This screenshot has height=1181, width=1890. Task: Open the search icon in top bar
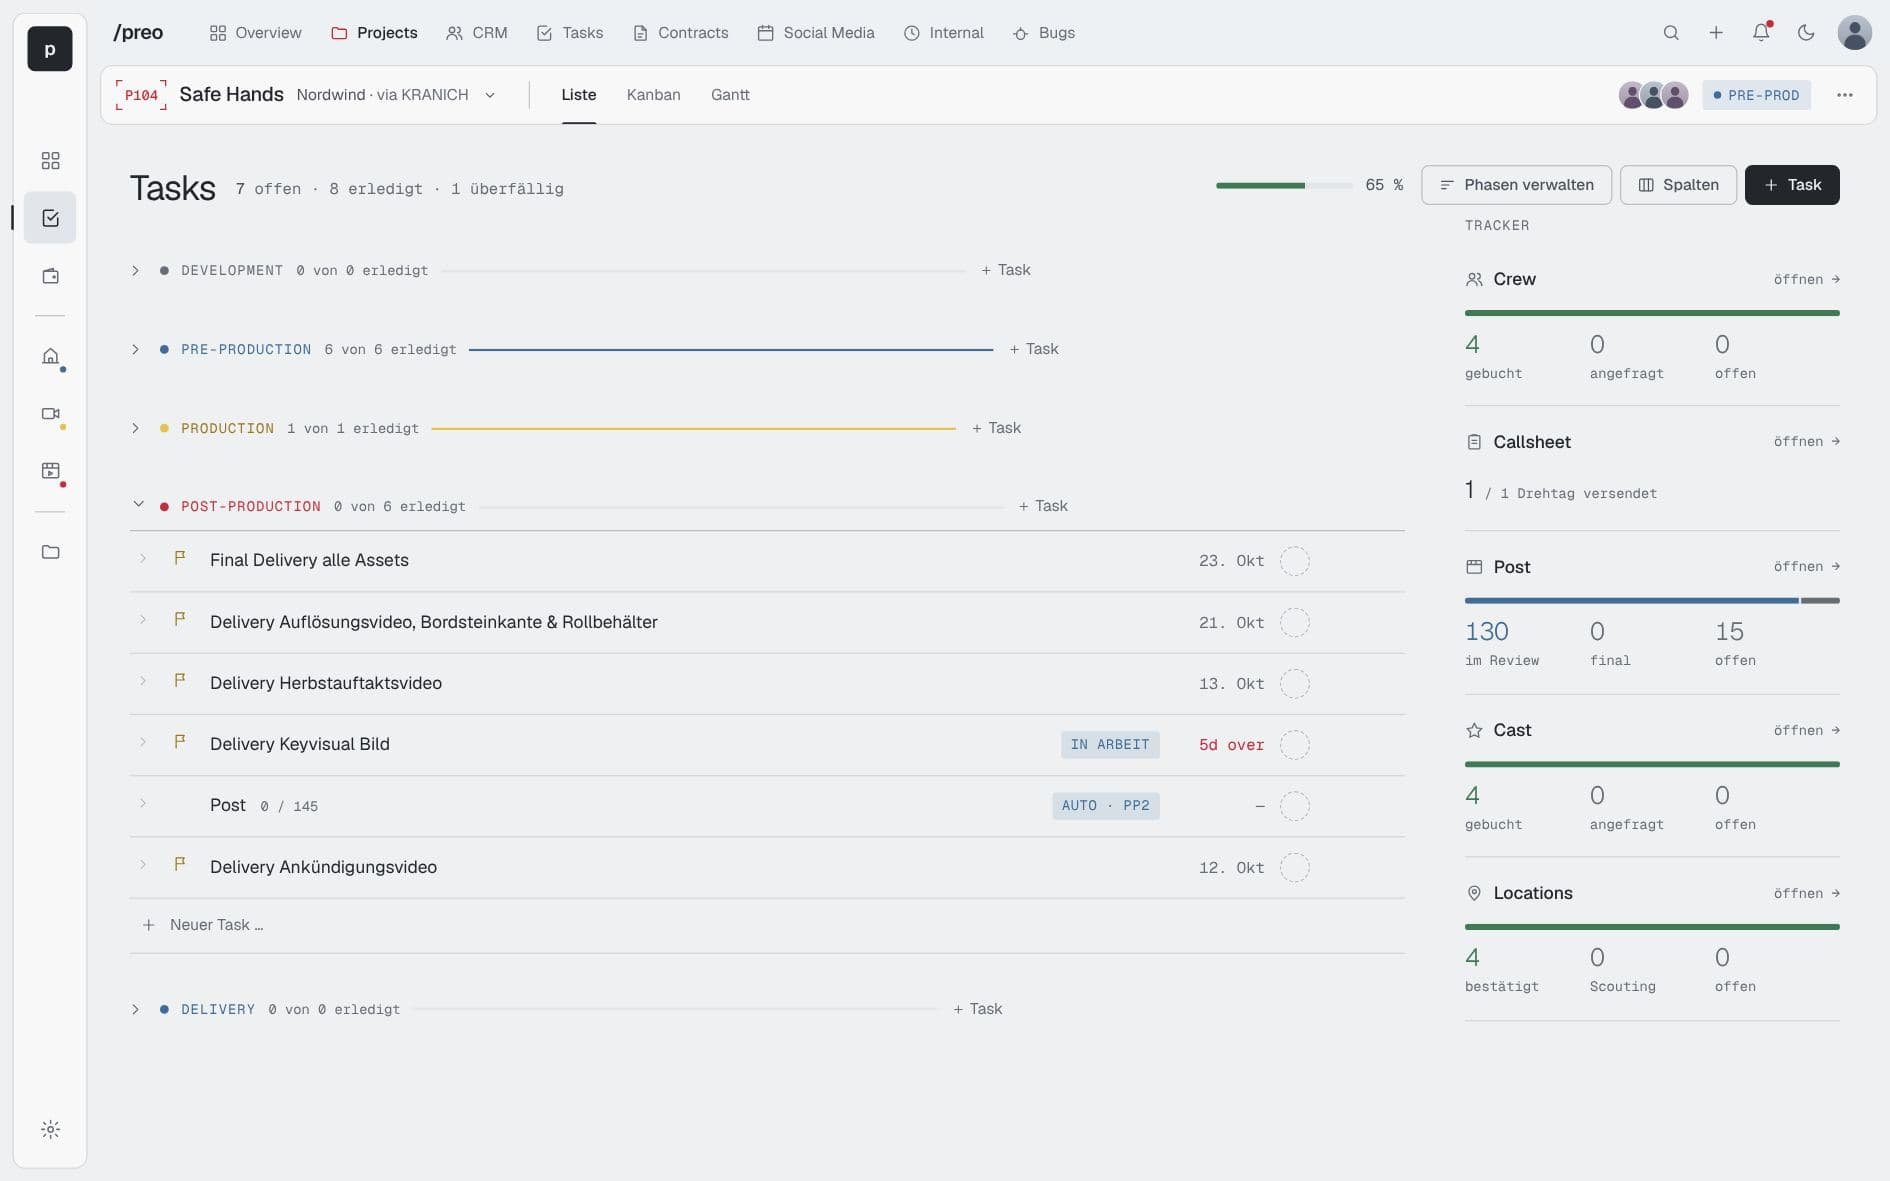point(1671,33)
